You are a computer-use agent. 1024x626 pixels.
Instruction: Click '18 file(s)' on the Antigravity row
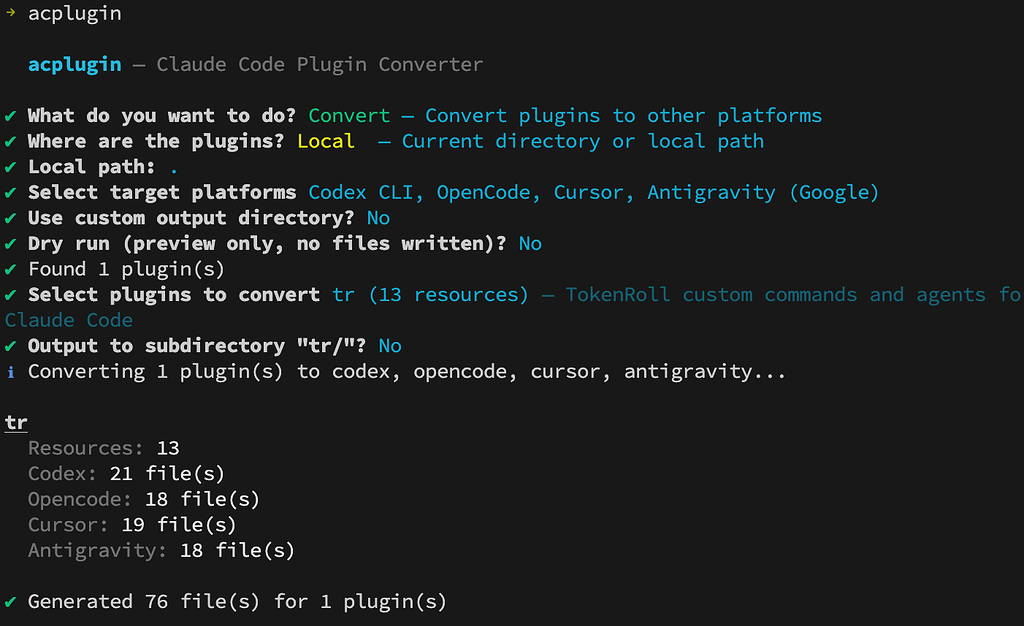pos(238,550)
